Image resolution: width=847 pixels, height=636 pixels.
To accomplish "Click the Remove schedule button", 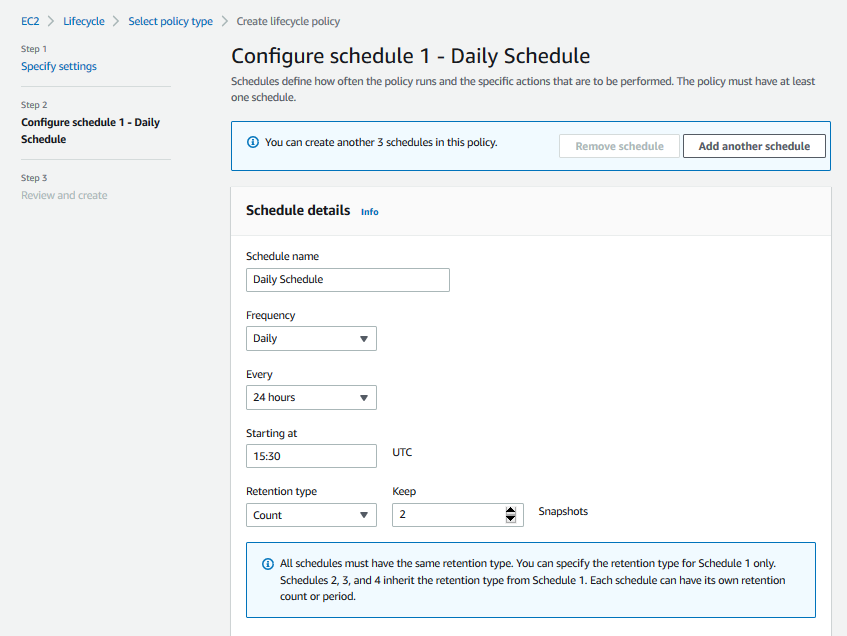I will [618, 146].
